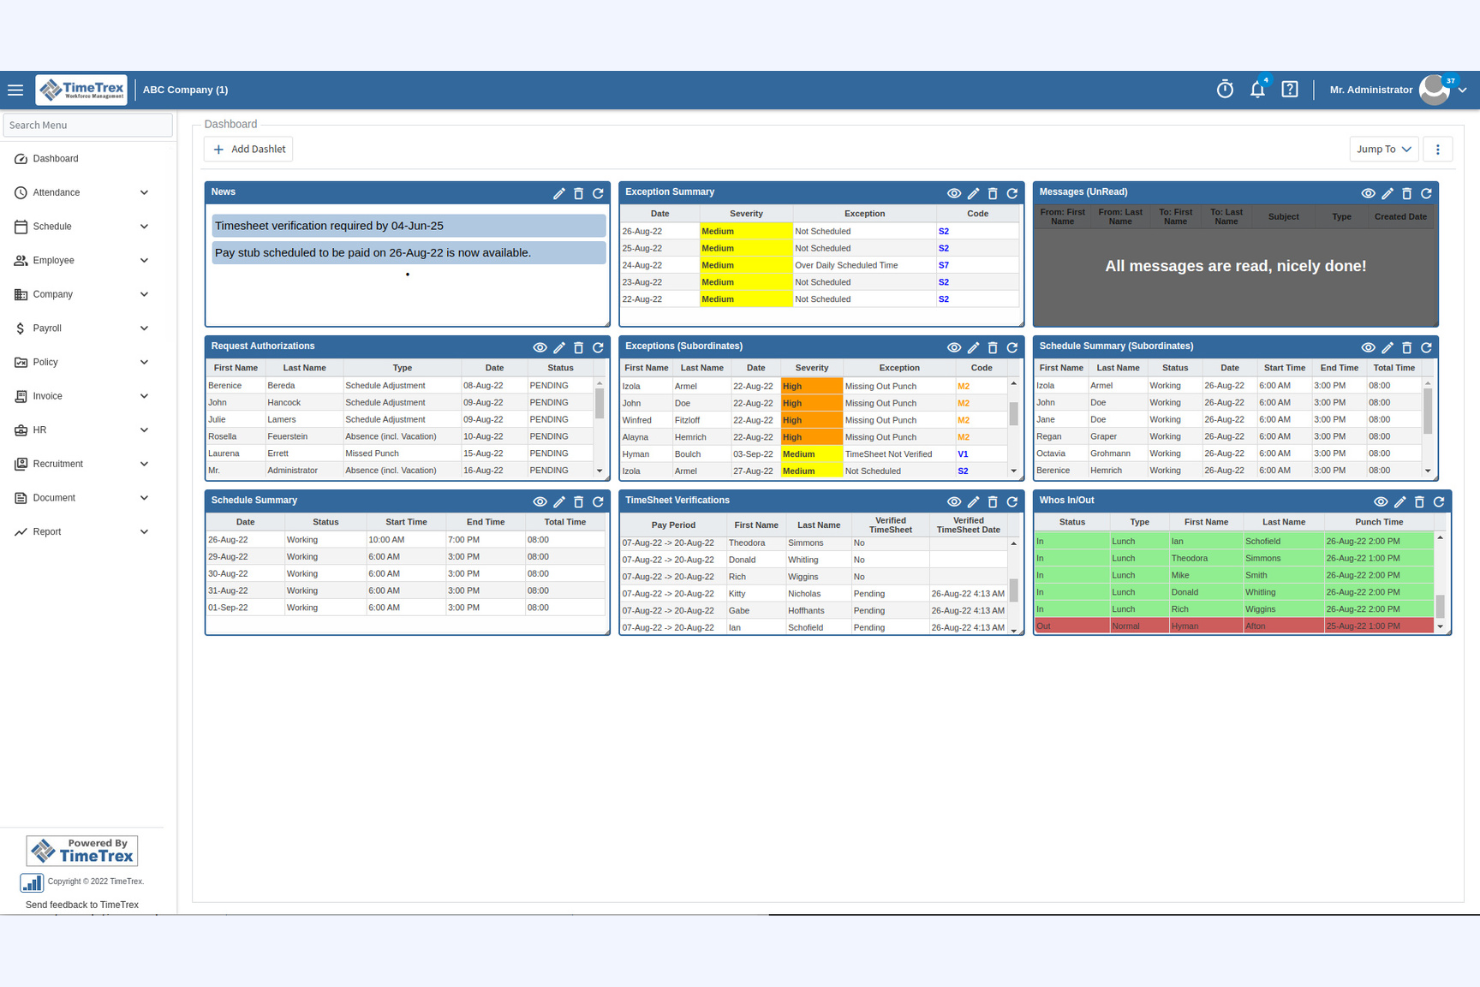Open the dashboard overflow three-dot menu
The image size is (1480, 987).
(x=1437, y=148)
